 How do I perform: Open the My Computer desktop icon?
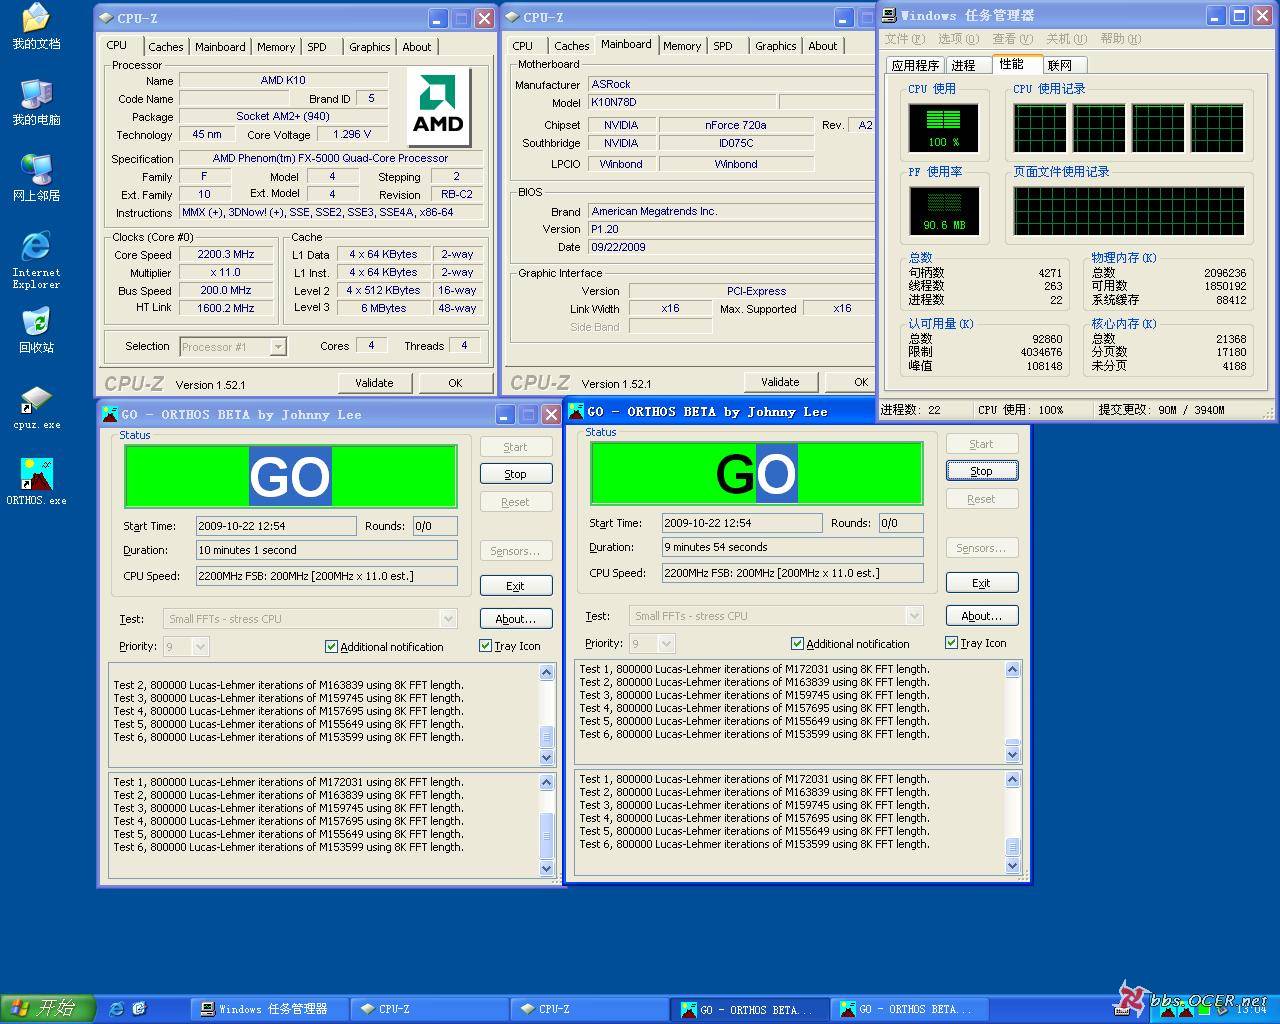[36, 95]
